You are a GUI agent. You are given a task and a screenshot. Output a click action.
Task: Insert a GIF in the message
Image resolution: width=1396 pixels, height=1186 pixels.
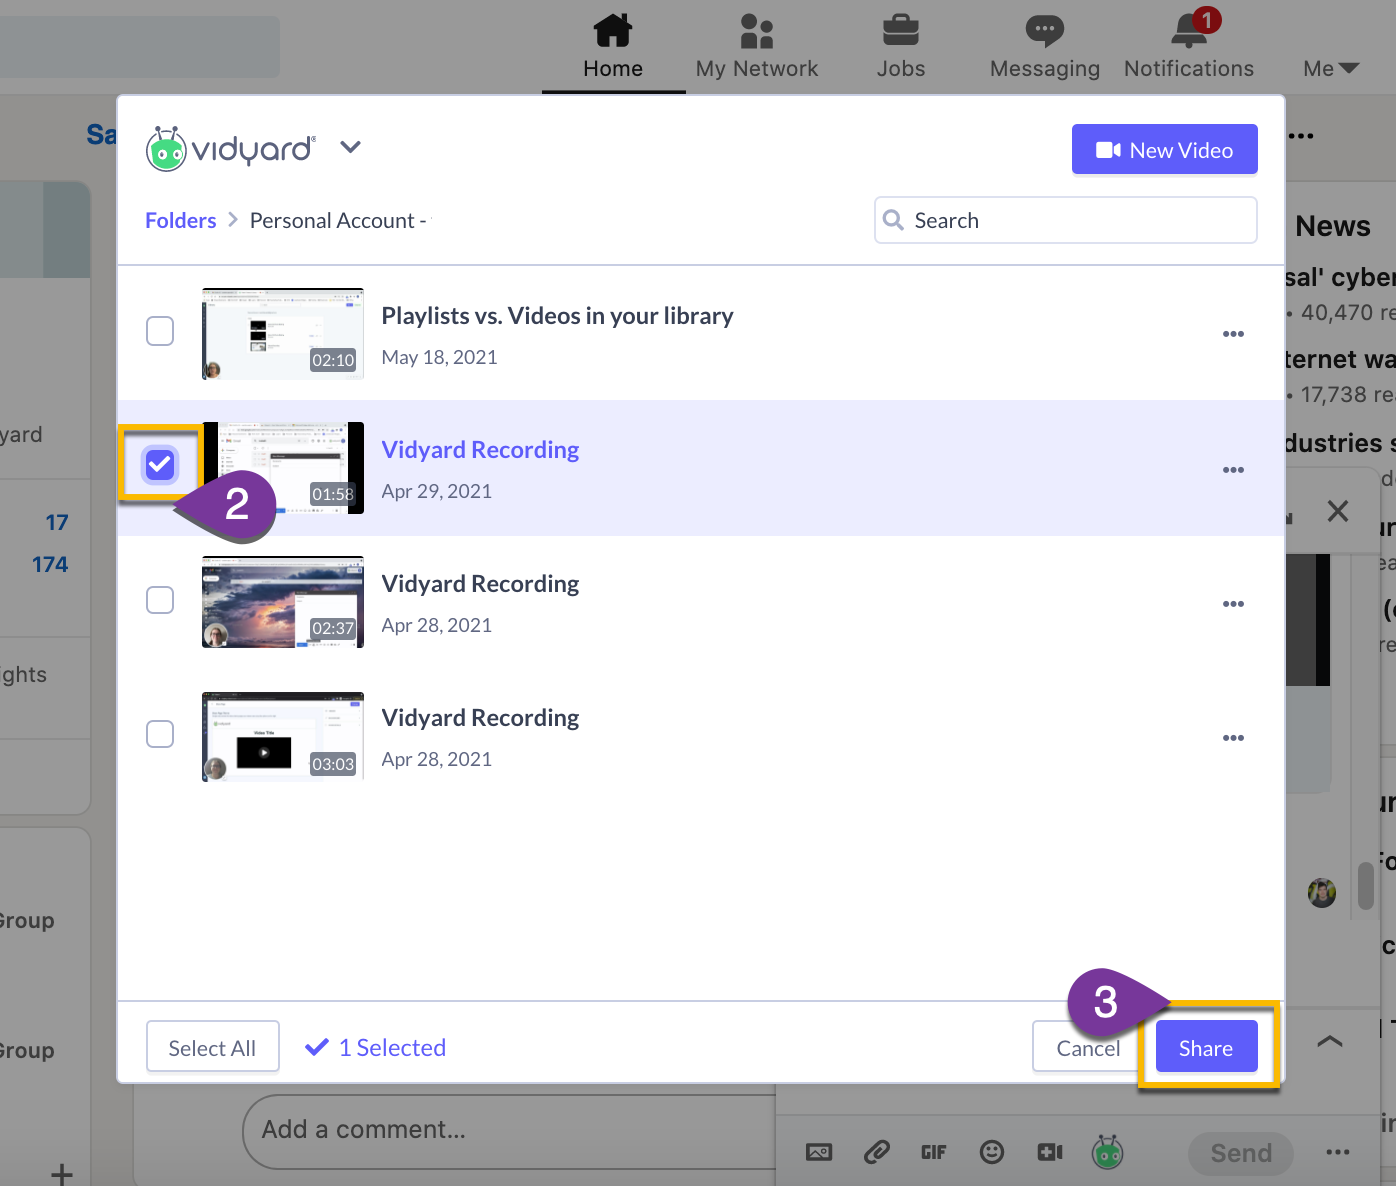(x=934, y=1152)
